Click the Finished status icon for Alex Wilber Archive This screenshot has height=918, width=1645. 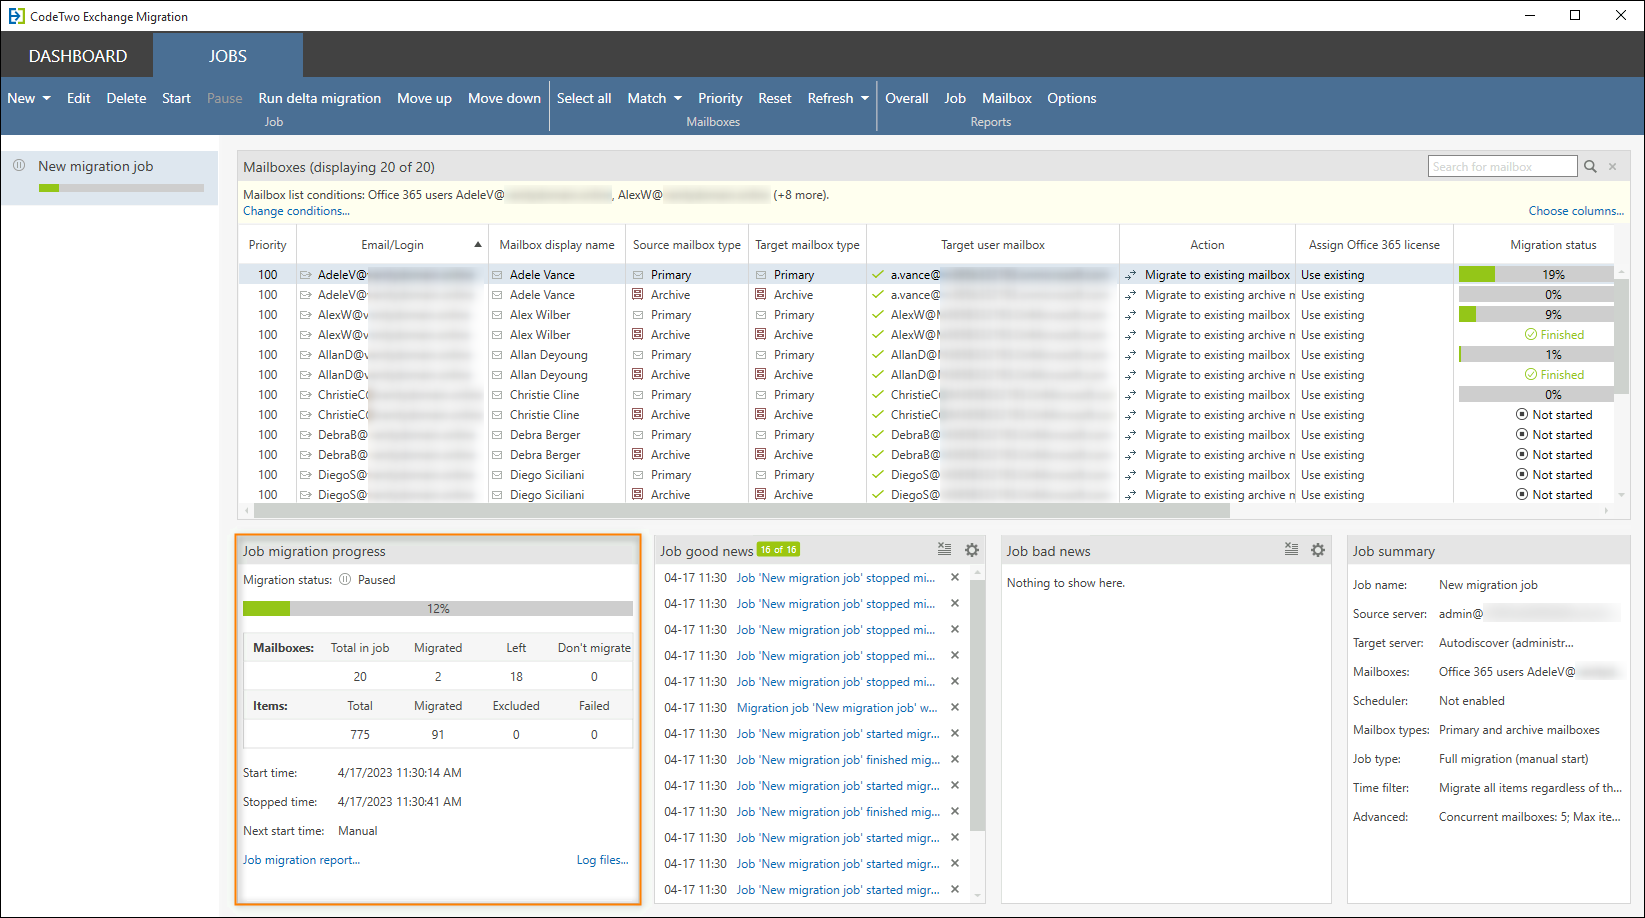1530,334
